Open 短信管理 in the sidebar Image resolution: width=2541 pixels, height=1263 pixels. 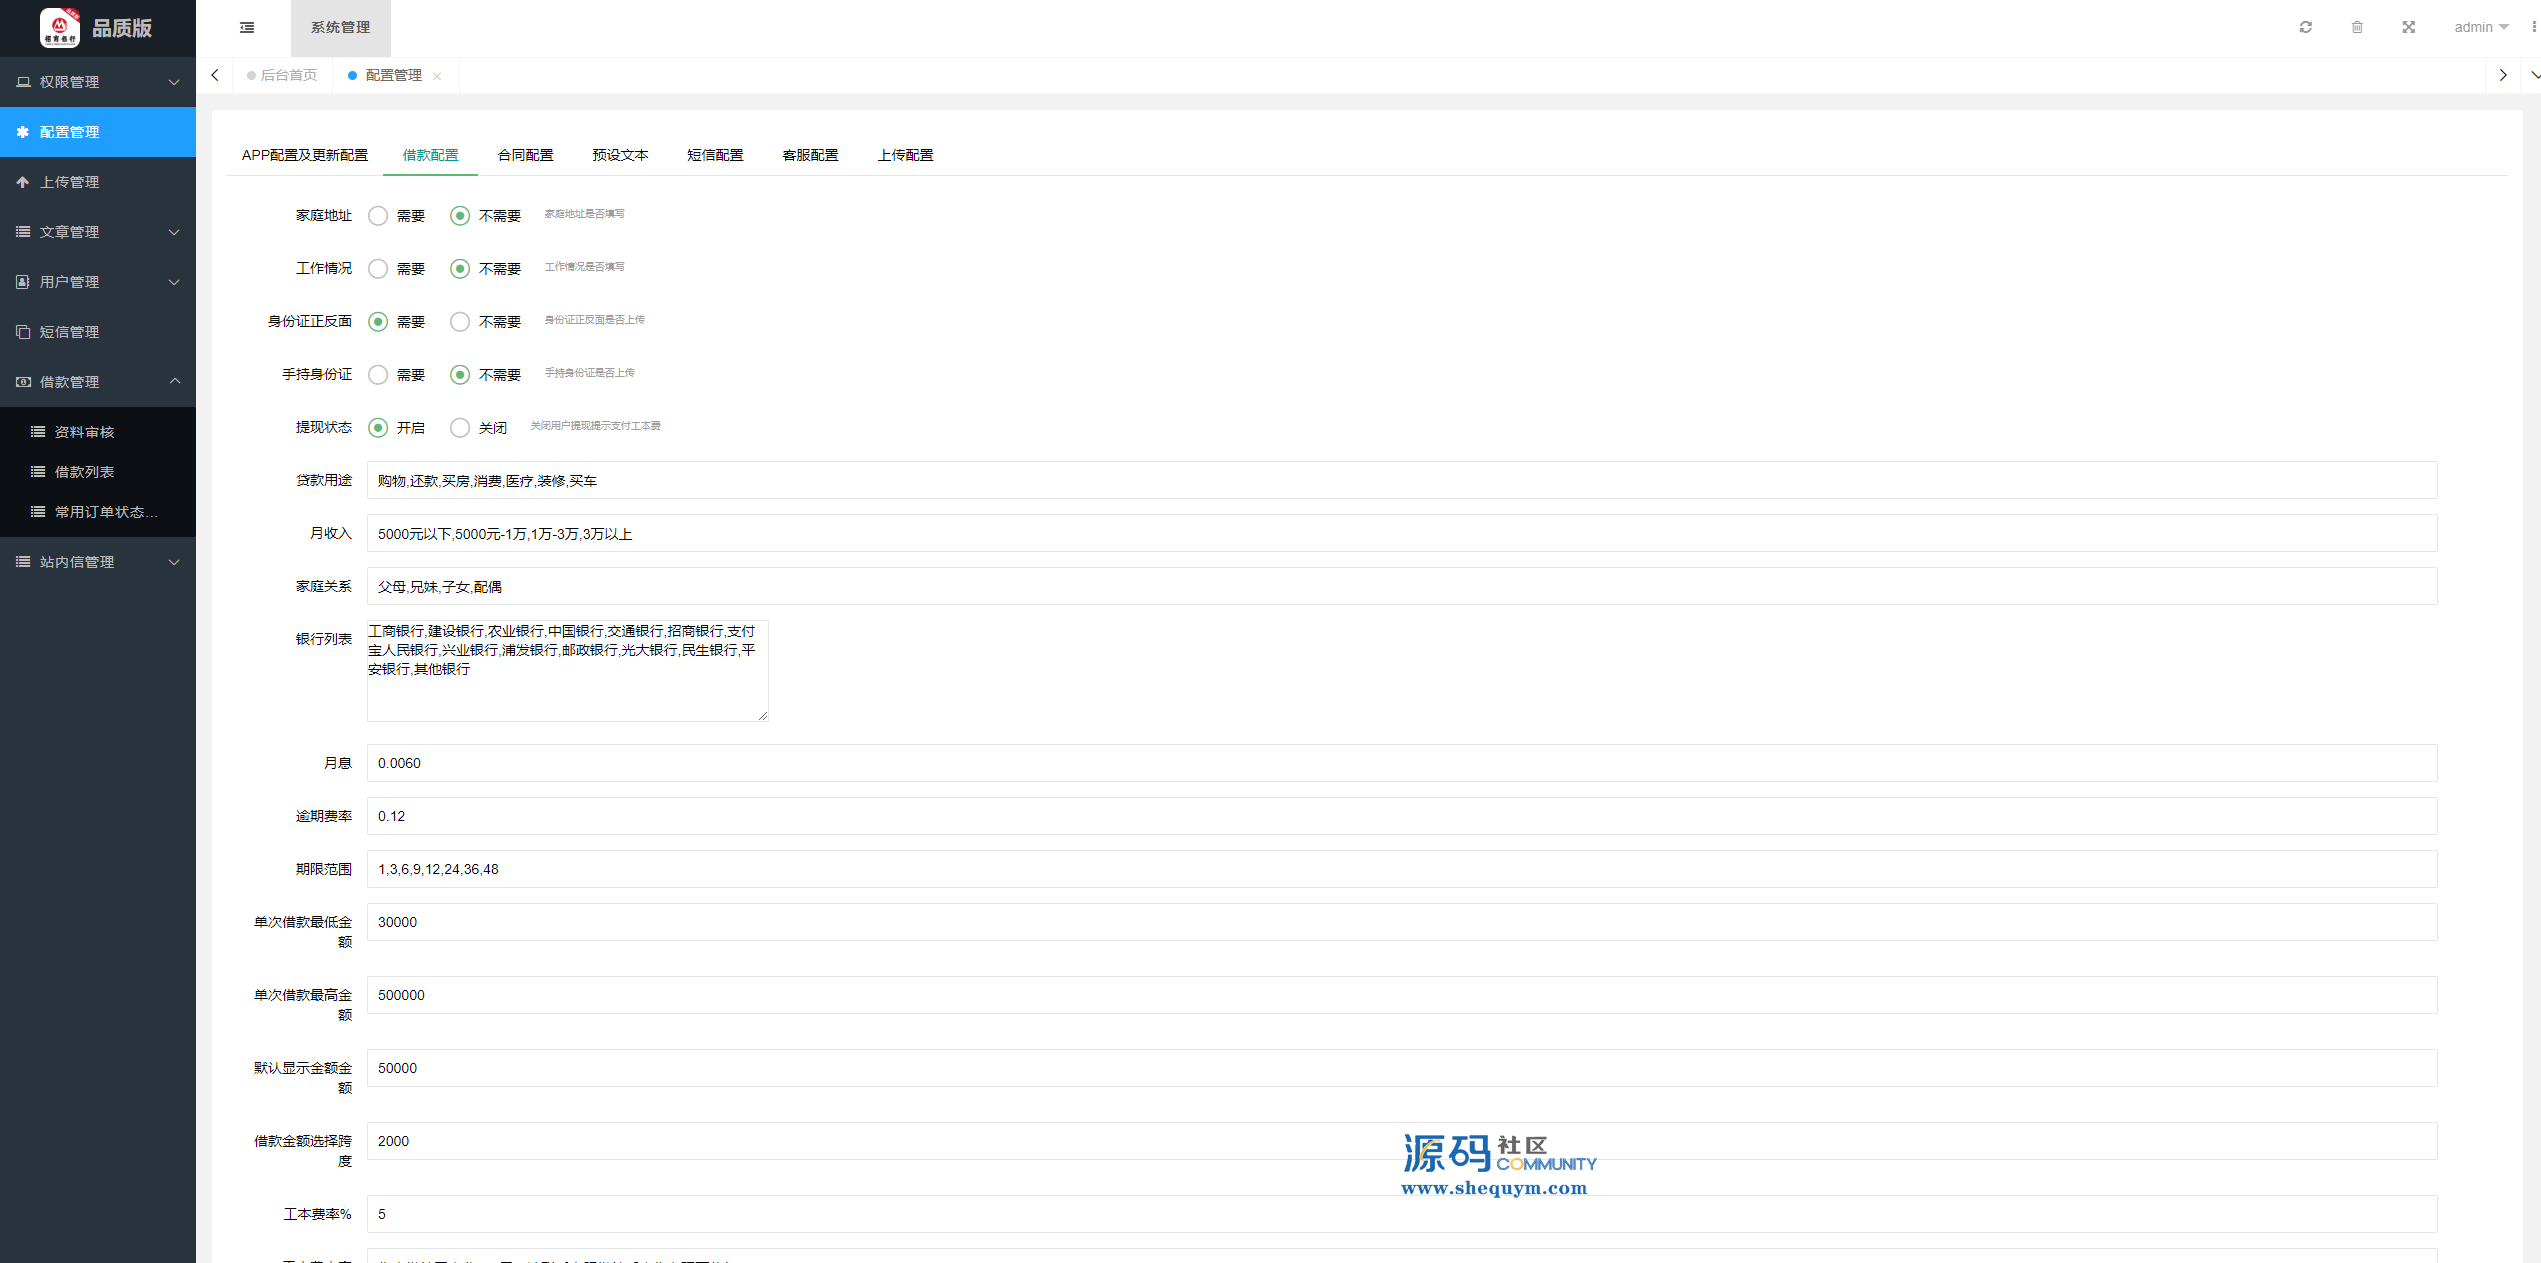98,332
